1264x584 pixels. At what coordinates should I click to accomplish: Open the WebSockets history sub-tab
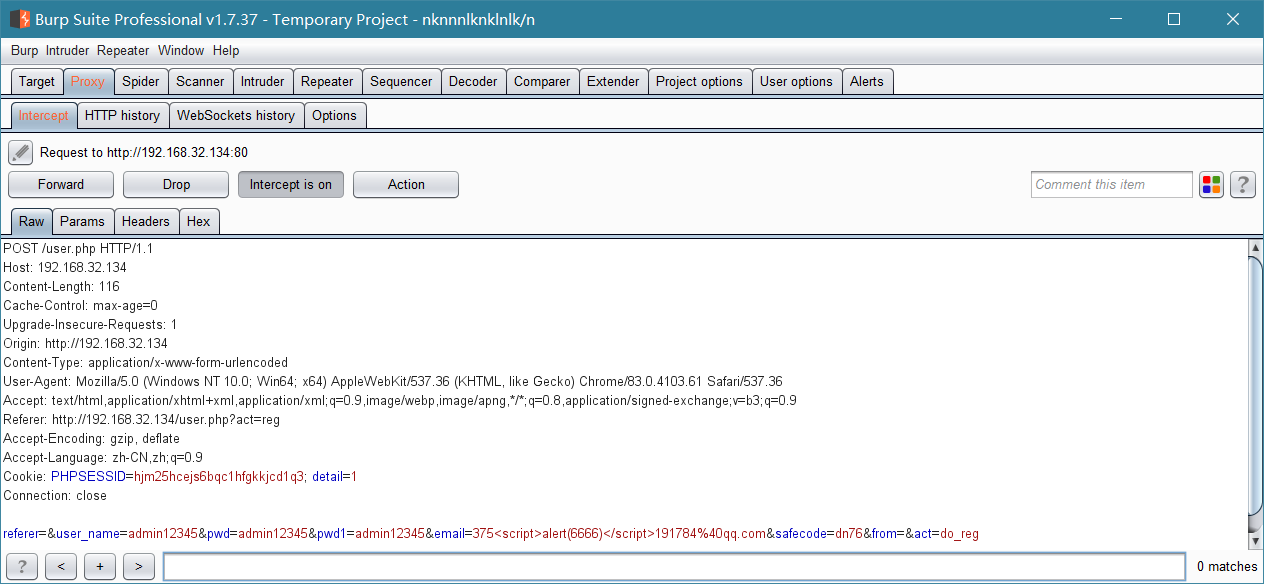(x=236, y=115)
